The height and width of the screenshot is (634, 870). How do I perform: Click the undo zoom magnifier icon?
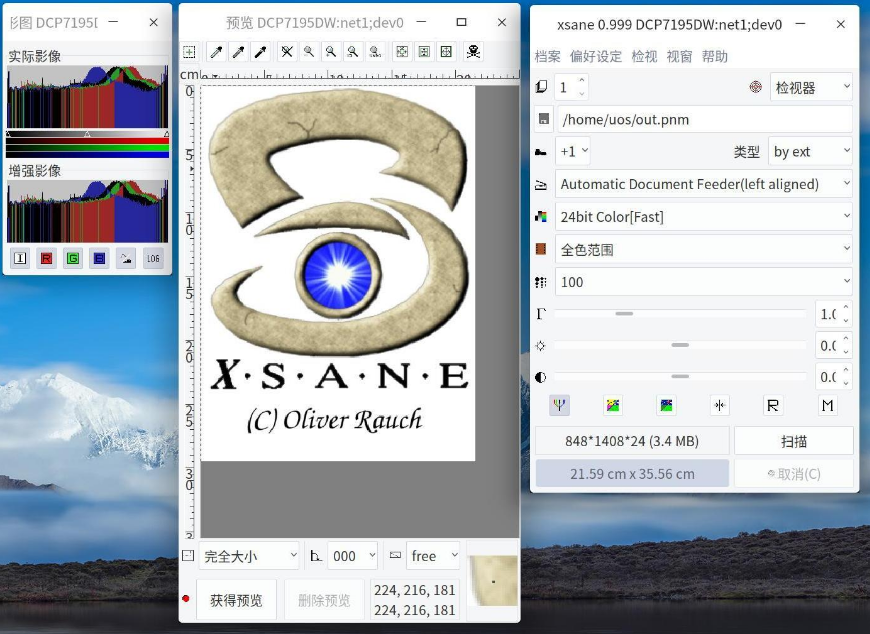(376, 52)
